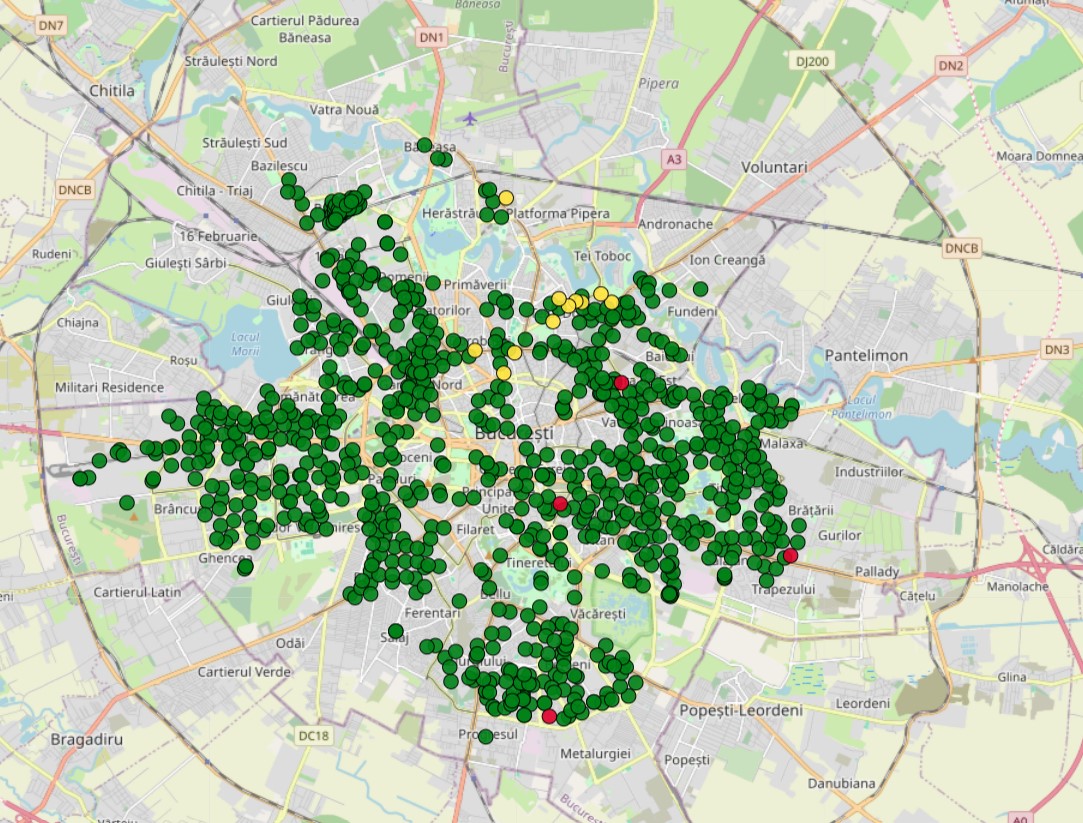1083x823 pixels.
Task: Select the DC18 road shield
Action: (x=313, y=736)
